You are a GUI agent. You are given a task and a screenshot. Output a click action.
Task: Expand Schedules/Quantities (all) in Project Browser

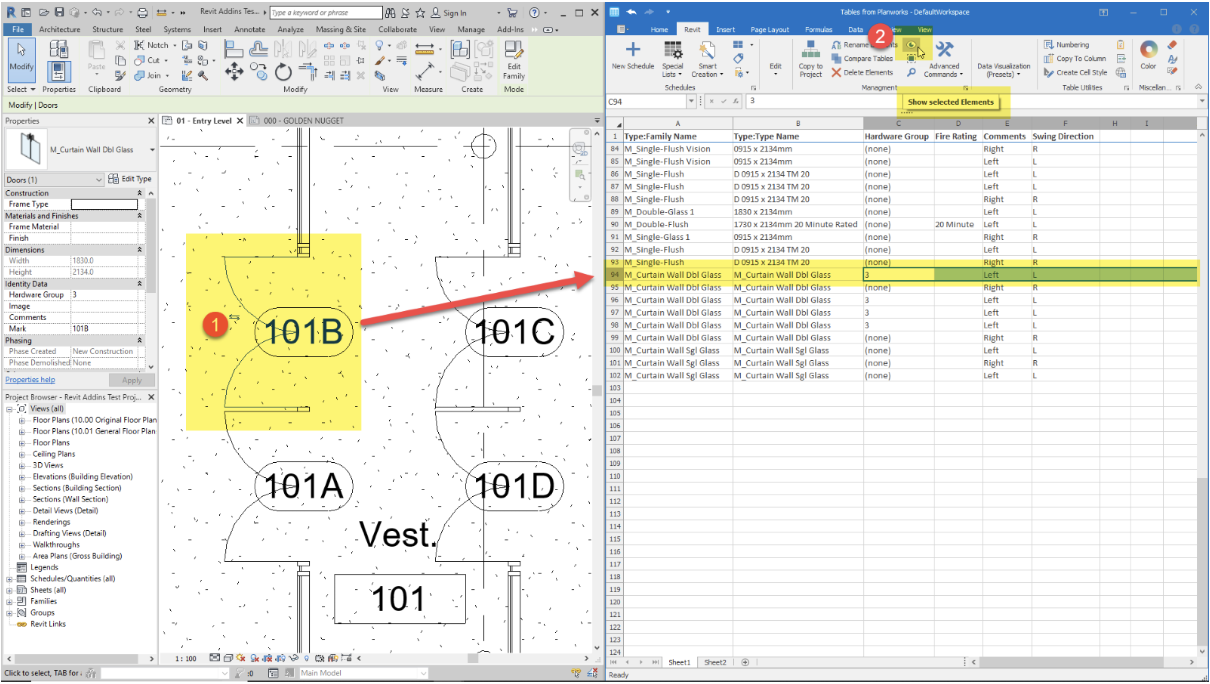(10, 579)
